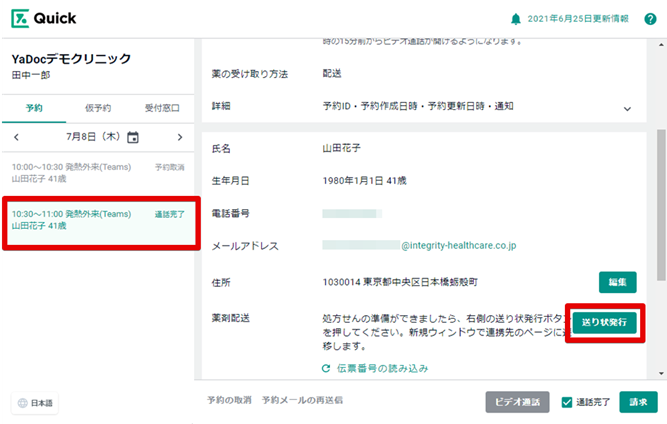This screenshot has height=424, width=667.
Task: Click the refresh icon for 伝票番号の読み込み
Action: coord(325,369)
